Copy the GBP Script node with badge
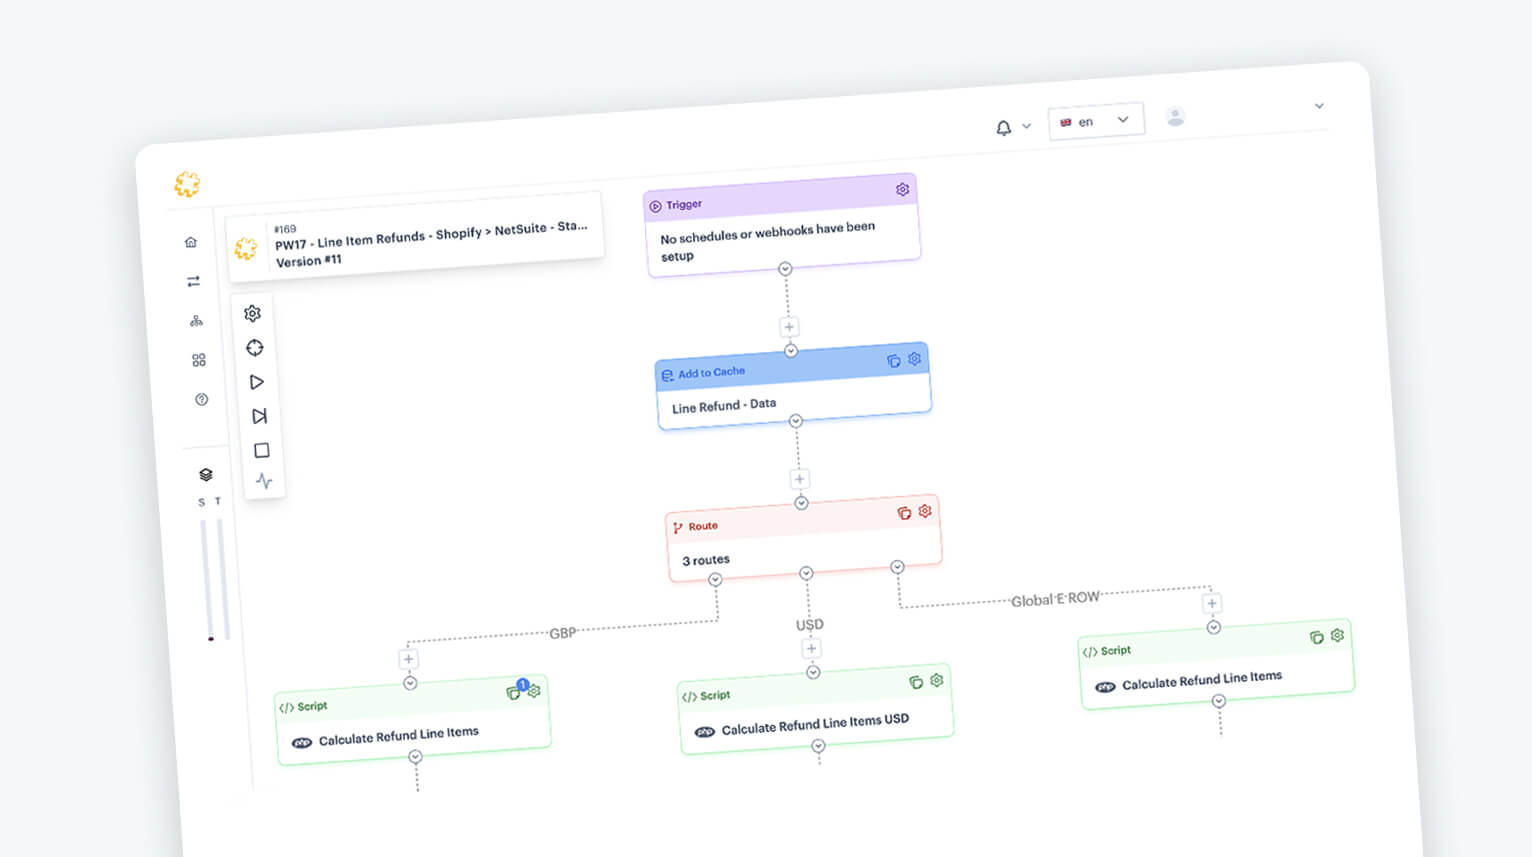 point(514,692)
